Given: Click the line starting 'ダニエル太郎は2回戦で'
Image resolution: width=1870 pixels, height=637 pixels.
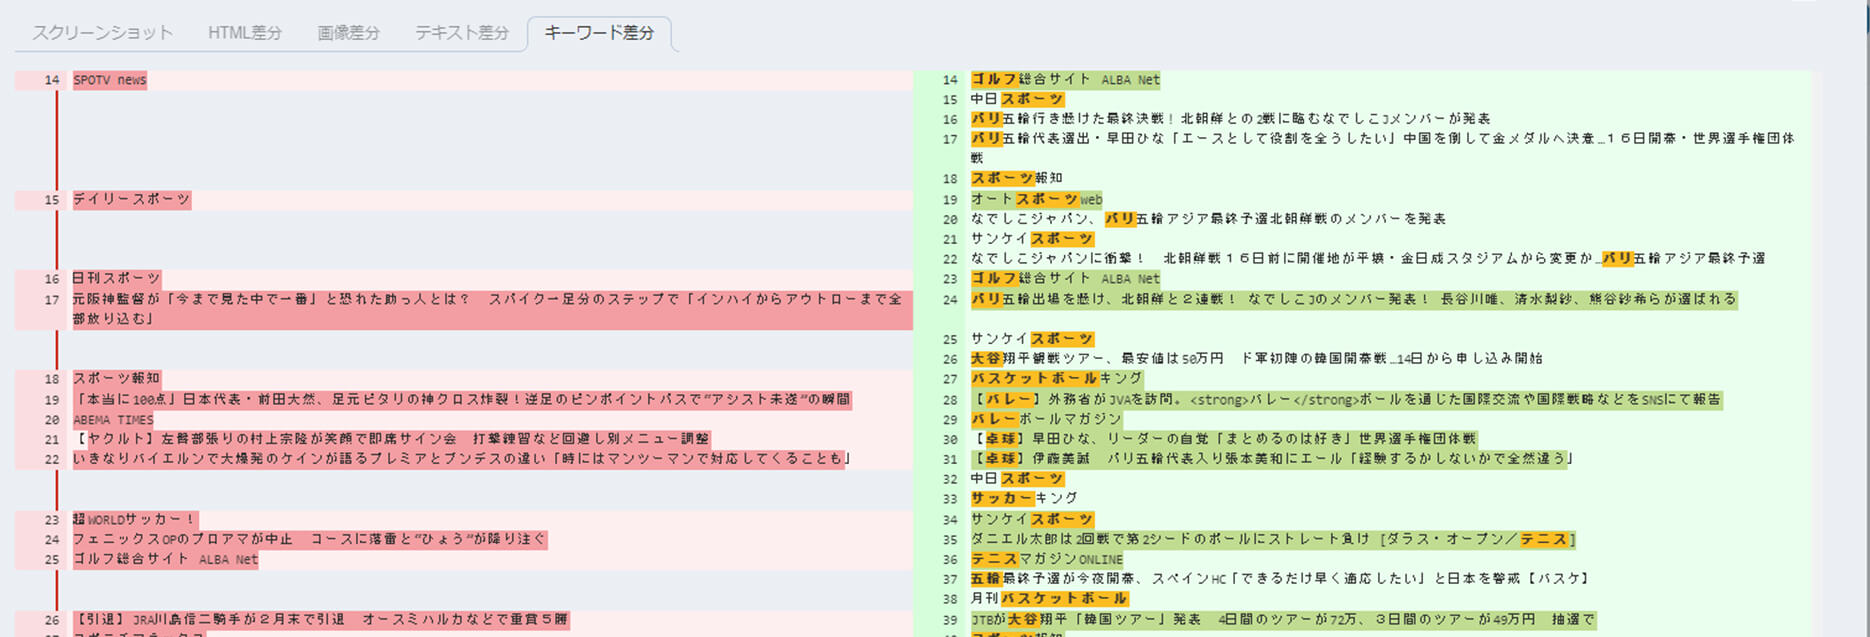Looking at the screenshot, I should (x=1273, y=540).
